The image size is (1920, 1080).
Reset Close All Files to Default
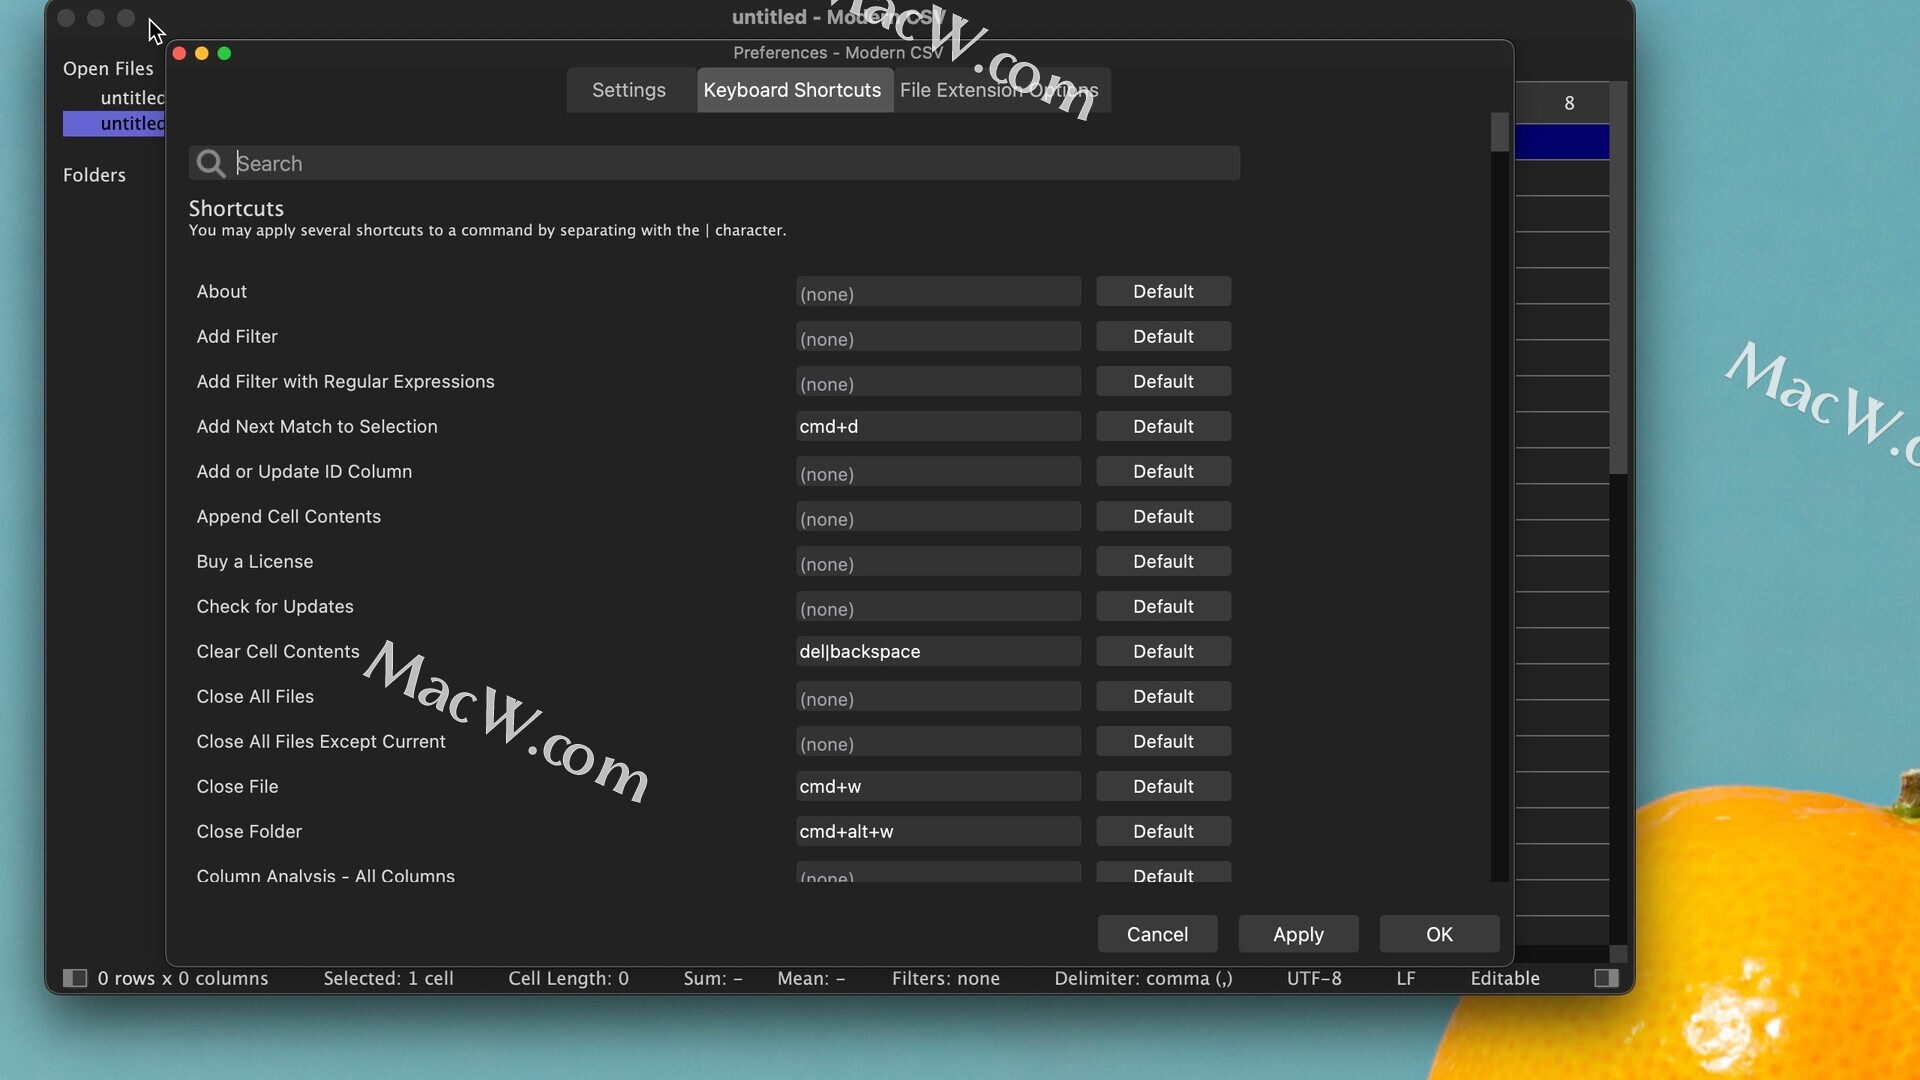pos(1163,697)
